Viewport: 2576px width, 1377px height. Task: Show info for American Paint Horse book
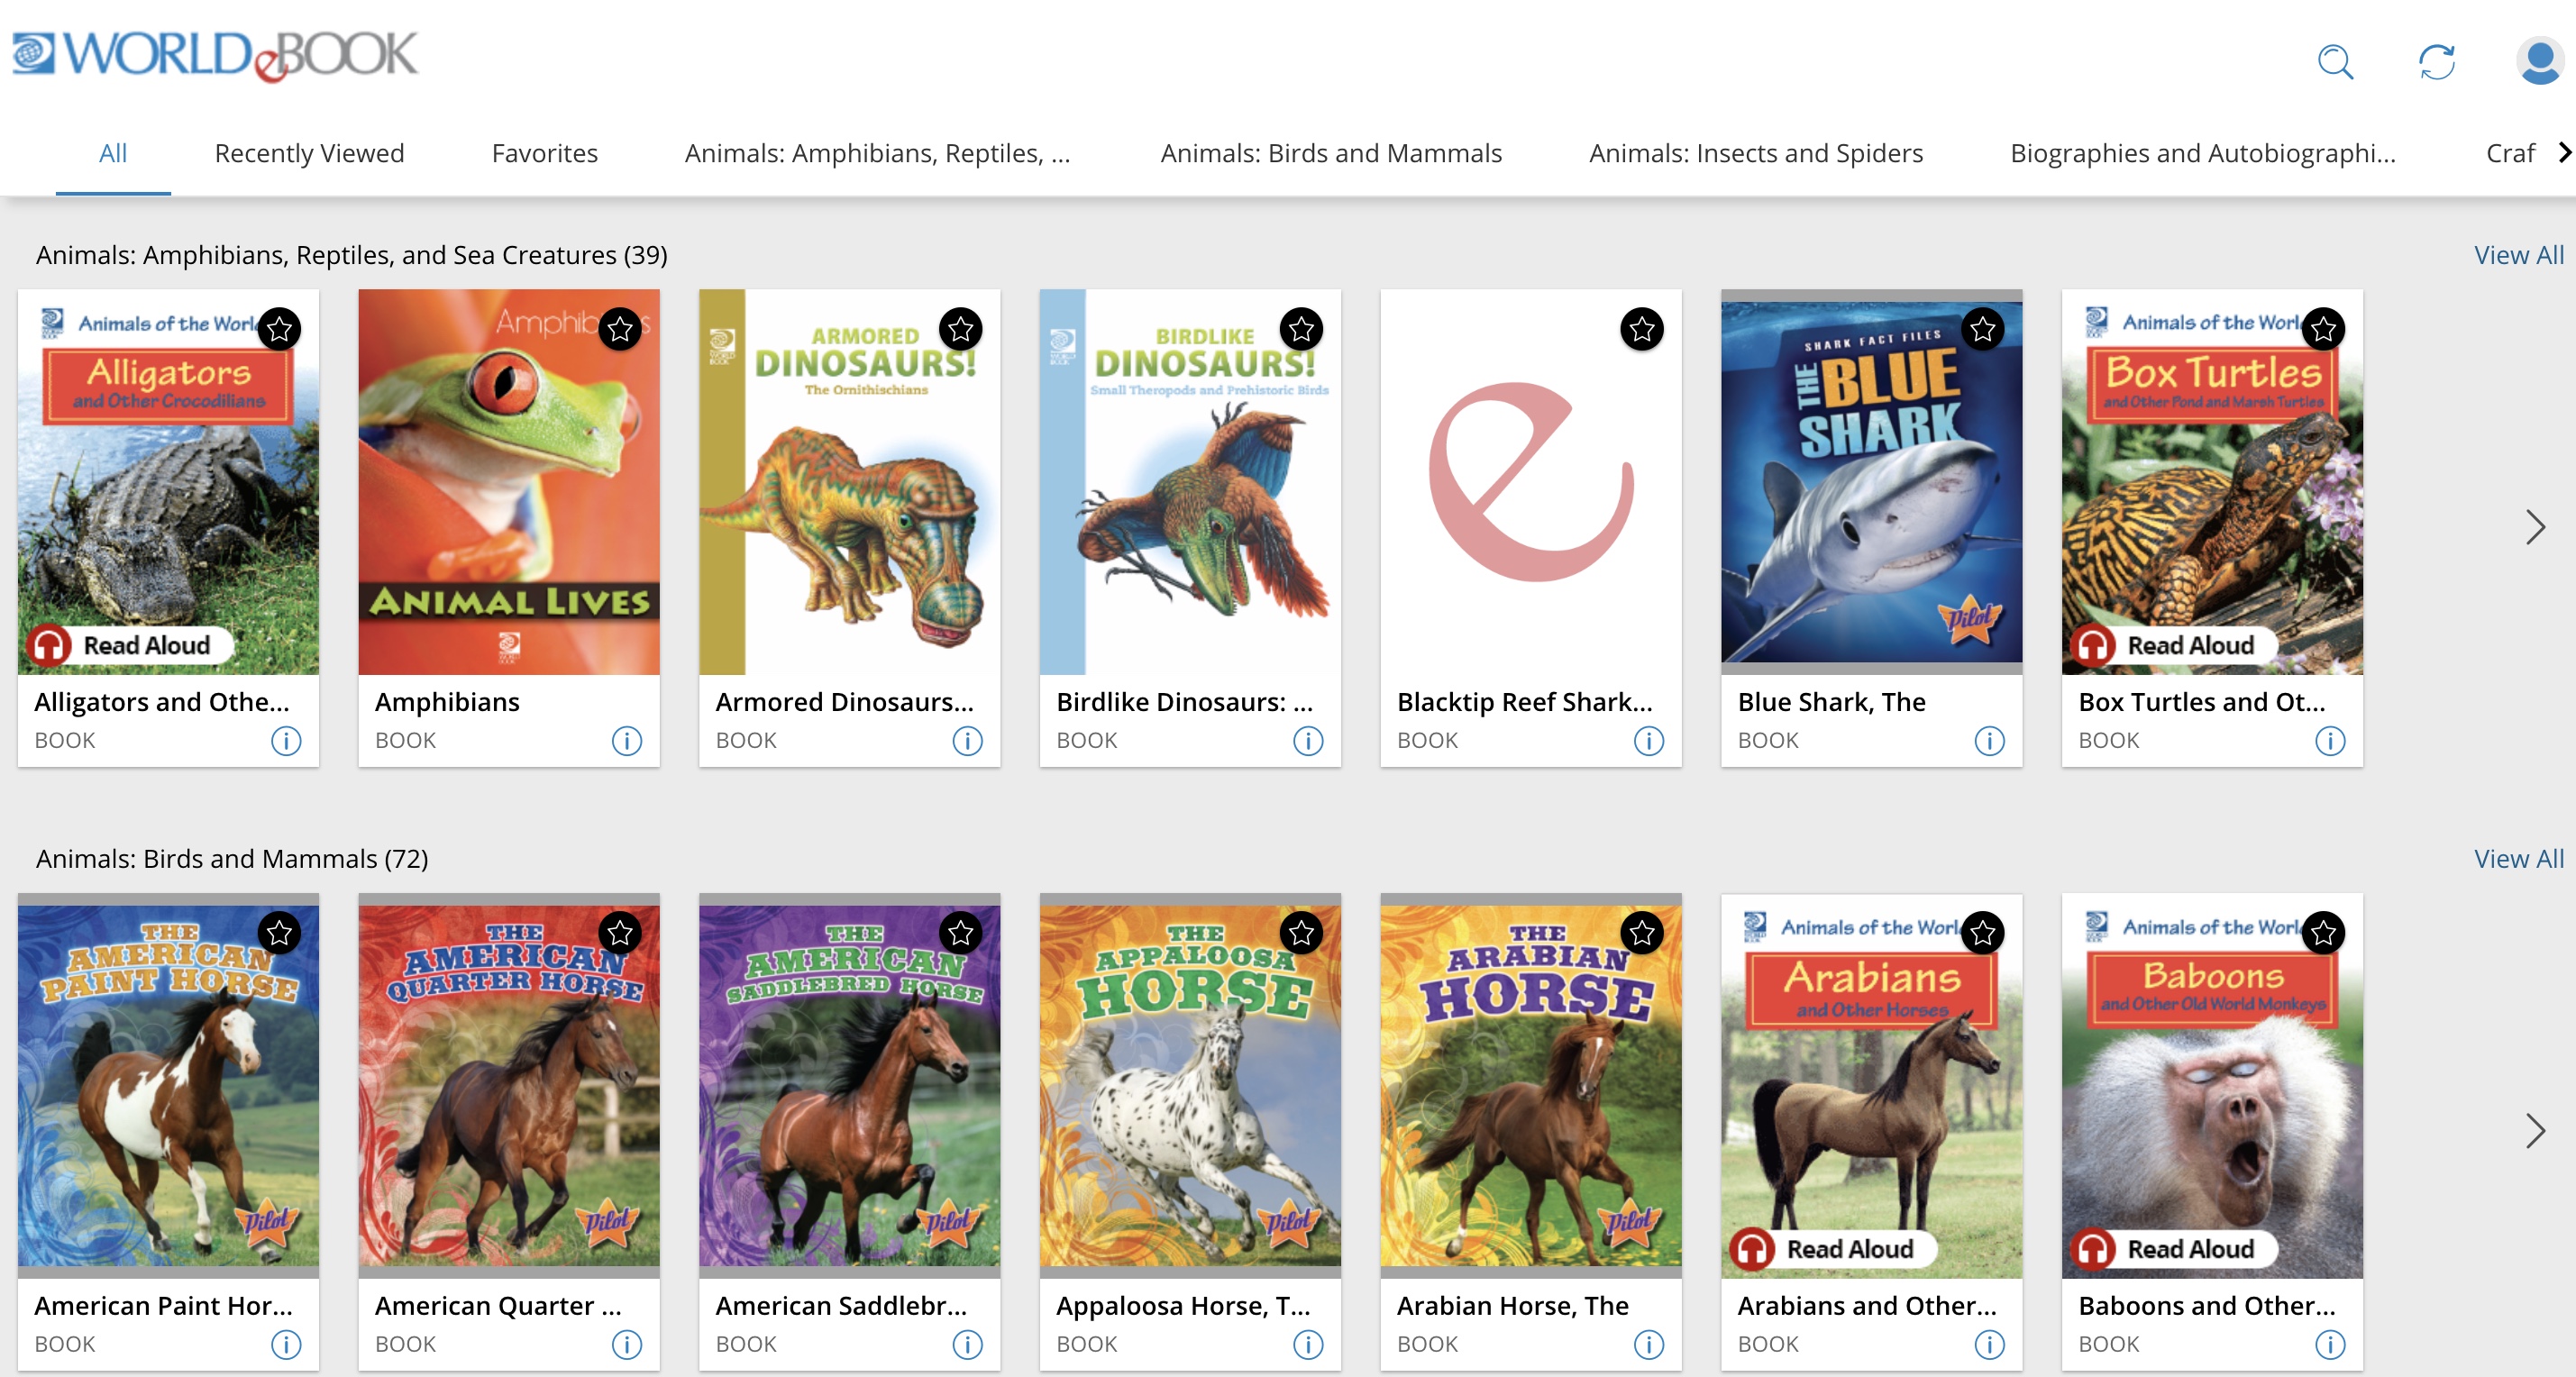click(x=286, y=1345)
